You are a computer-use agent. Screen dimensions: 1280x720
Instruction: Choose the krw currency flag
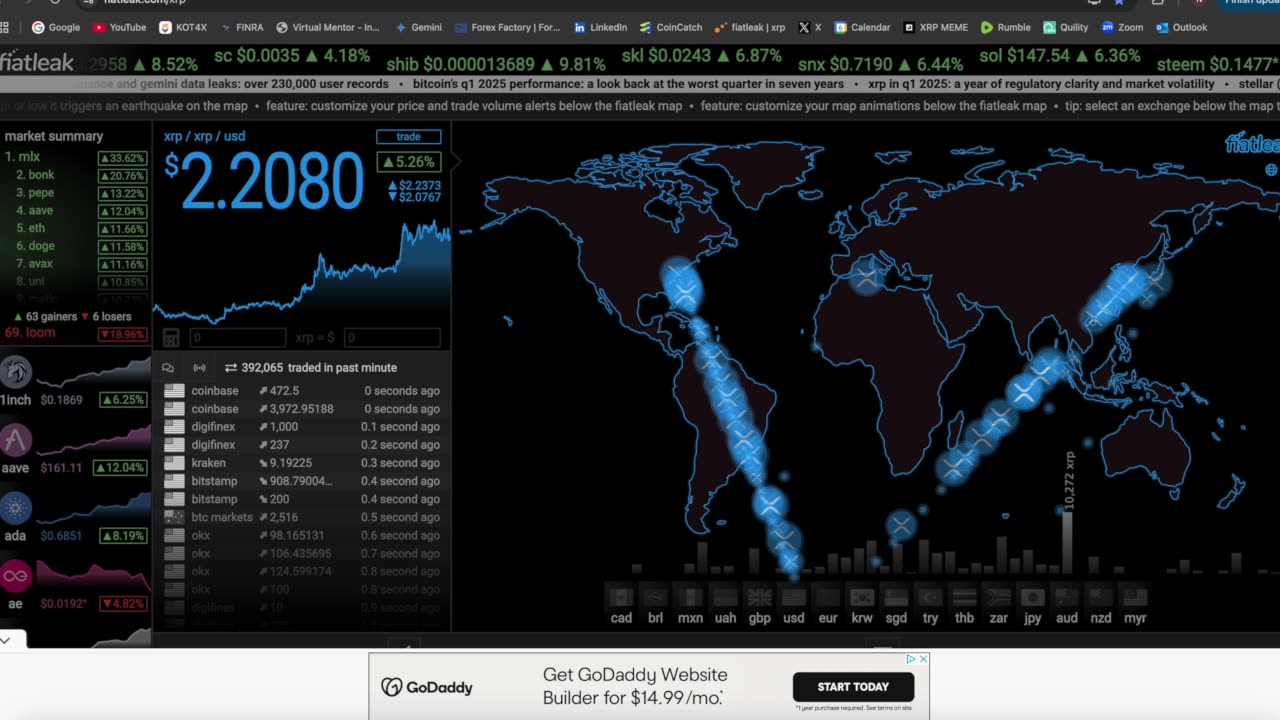click(861, 597)
